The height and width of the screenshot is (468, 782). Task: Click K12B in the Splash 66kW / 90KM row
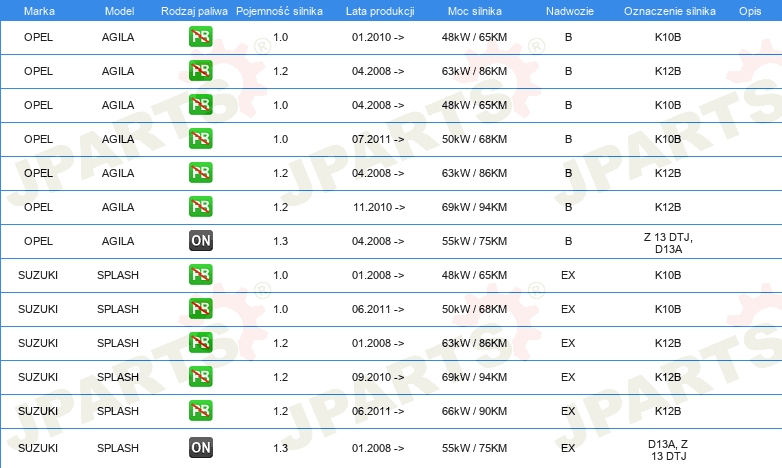coord(668,411)
